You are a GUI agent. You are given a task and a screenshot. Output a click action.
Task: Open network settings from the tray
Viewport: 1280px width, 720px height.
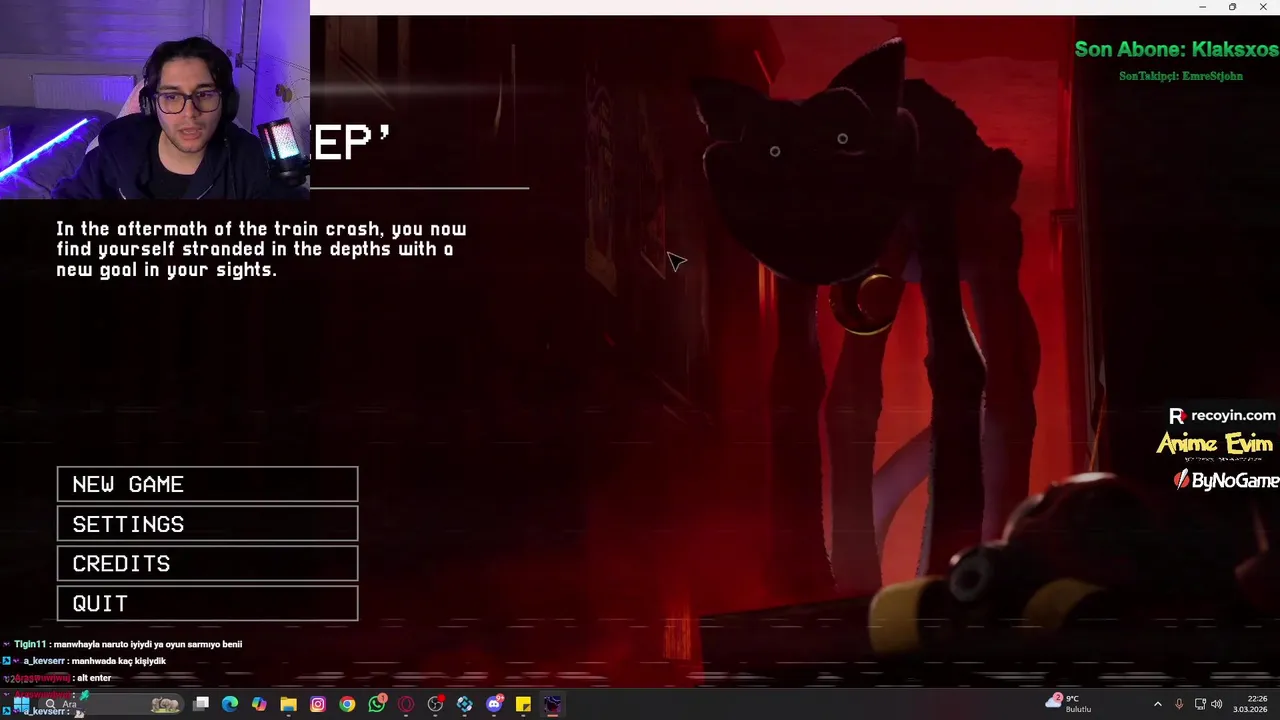(x=1200, y=704)
